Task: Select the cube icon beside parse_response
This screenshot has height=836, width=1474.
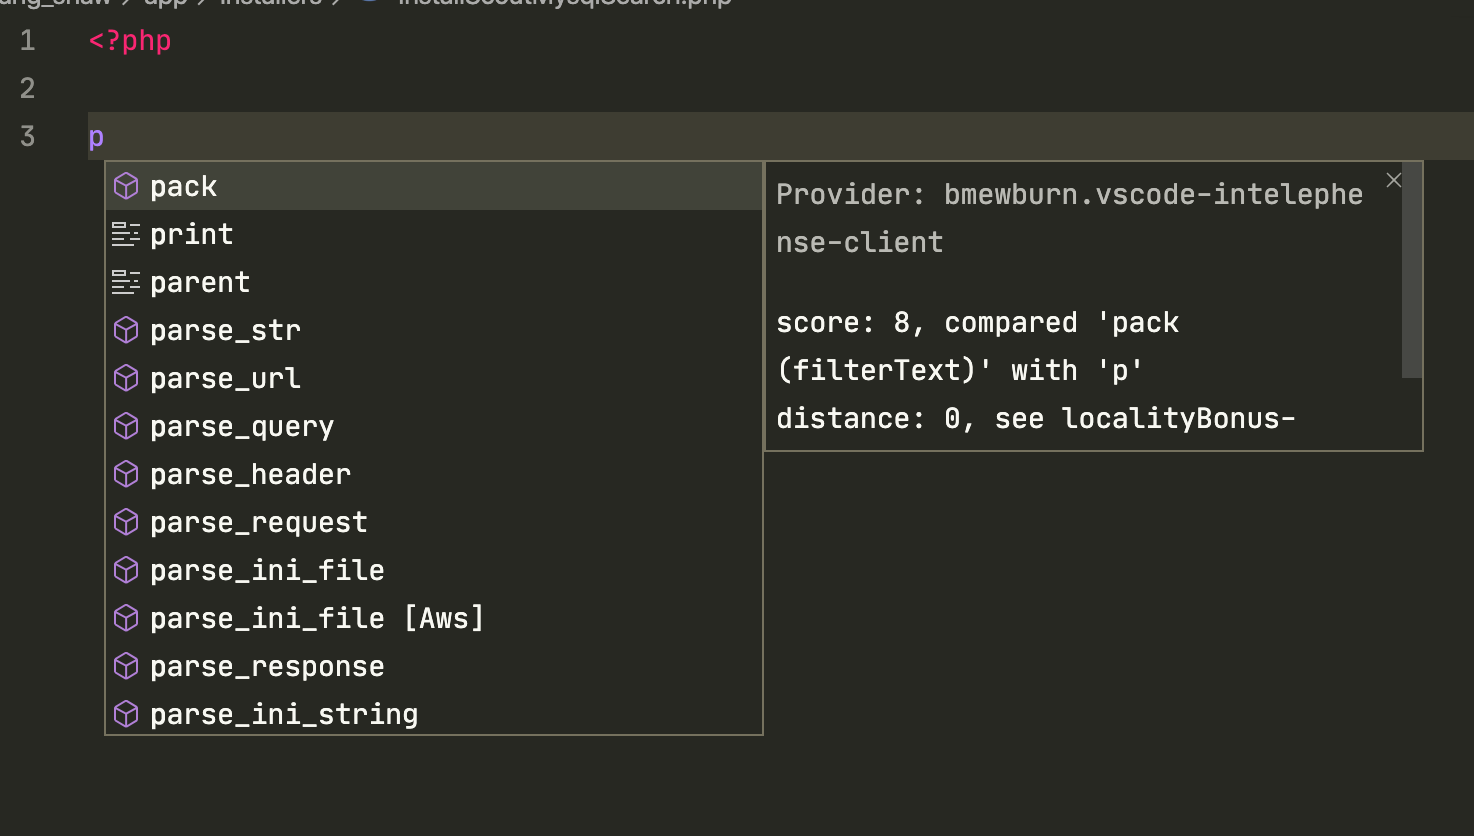Action: pyautogui.click(x=126, y=665)
